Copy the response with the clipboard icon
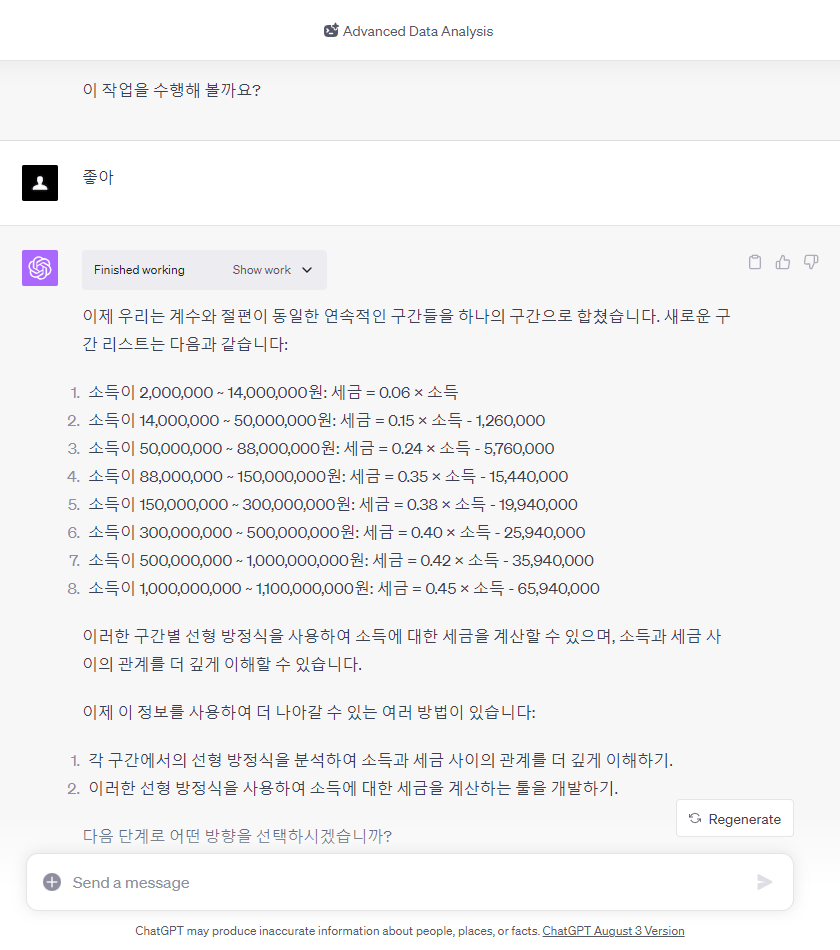840x950 pixels. pos(755,262)
